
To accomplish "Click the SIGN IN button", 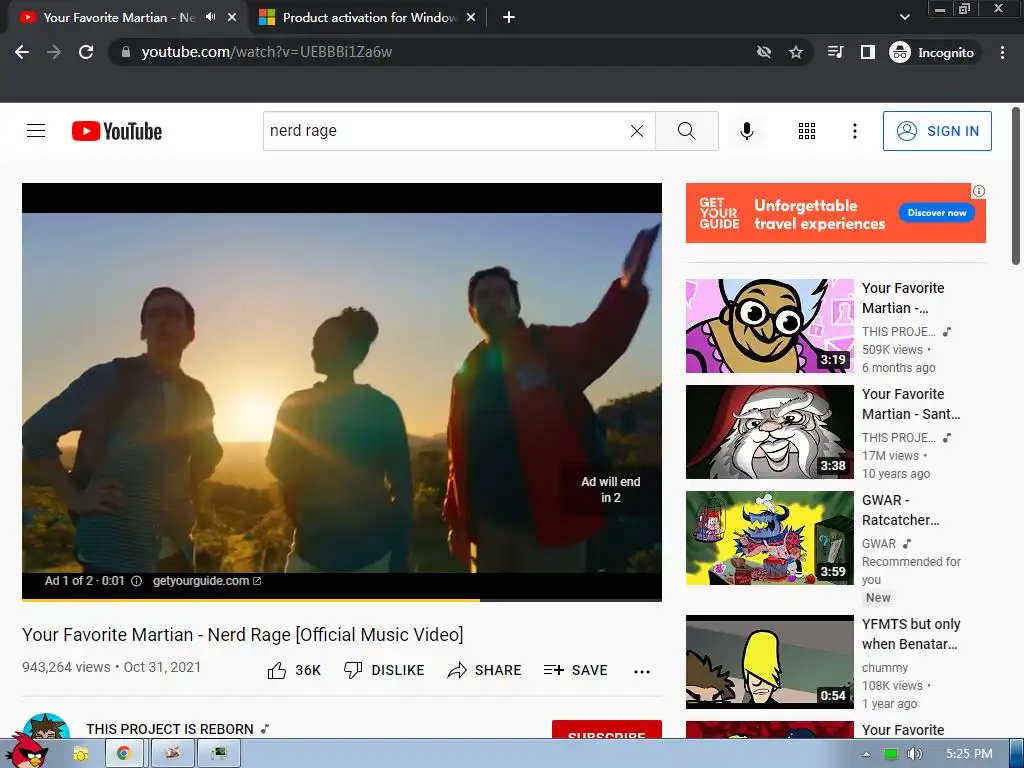I will pyautogui.click(x=937, y=131).
